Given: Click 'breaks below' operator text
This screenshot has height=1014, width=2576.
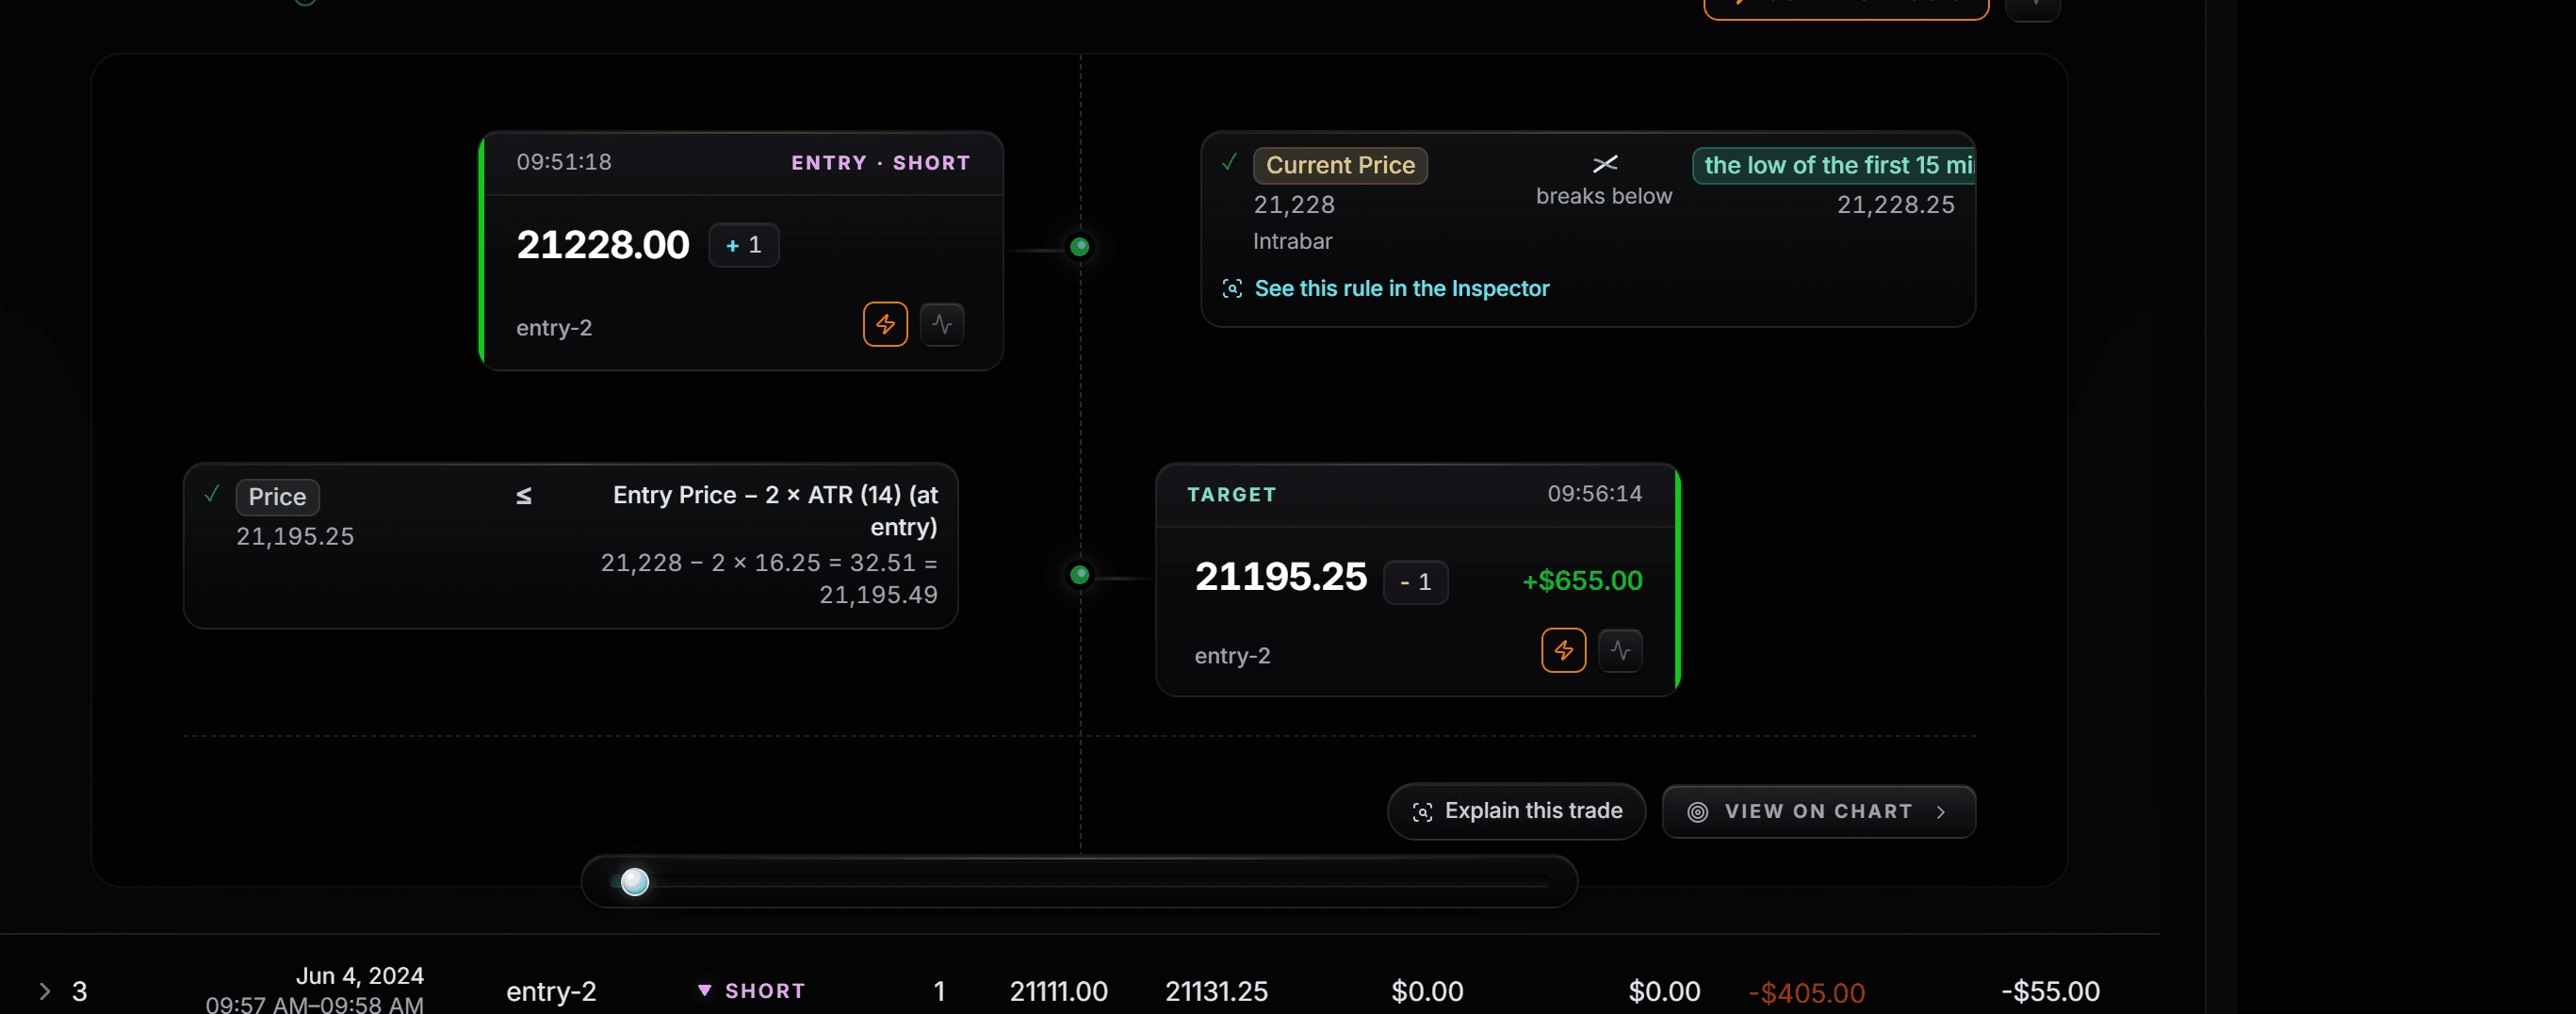Looking at the screenshot, I should pyautogui.click(x=1603, y=197).
